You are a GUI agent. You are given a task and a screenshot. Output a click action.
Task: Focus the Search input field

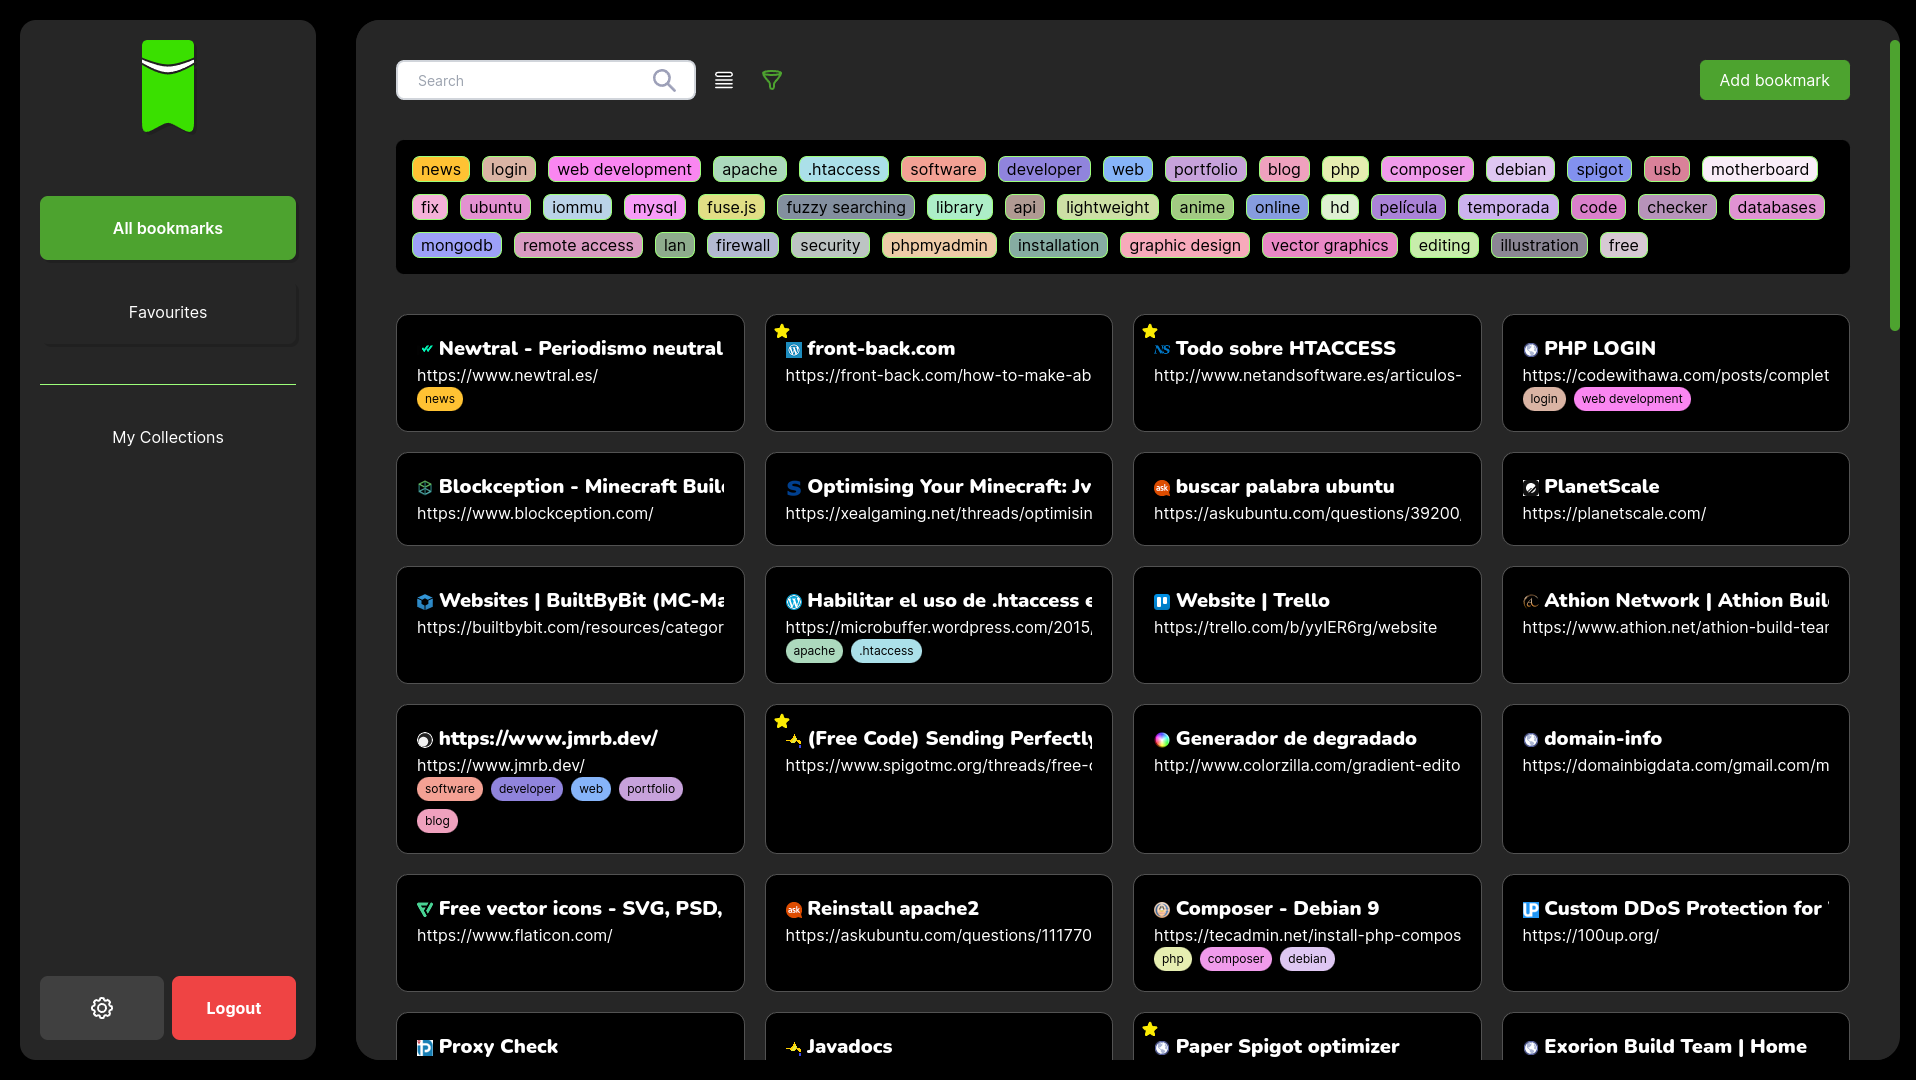[x=530, y=80]
